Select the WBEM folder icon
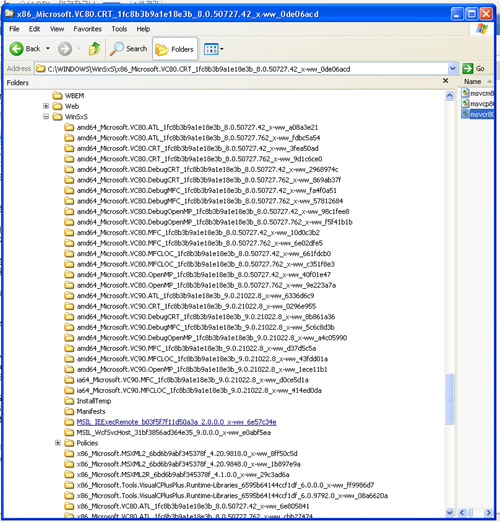This screenshot has height=522, width=500. [58, 96]
